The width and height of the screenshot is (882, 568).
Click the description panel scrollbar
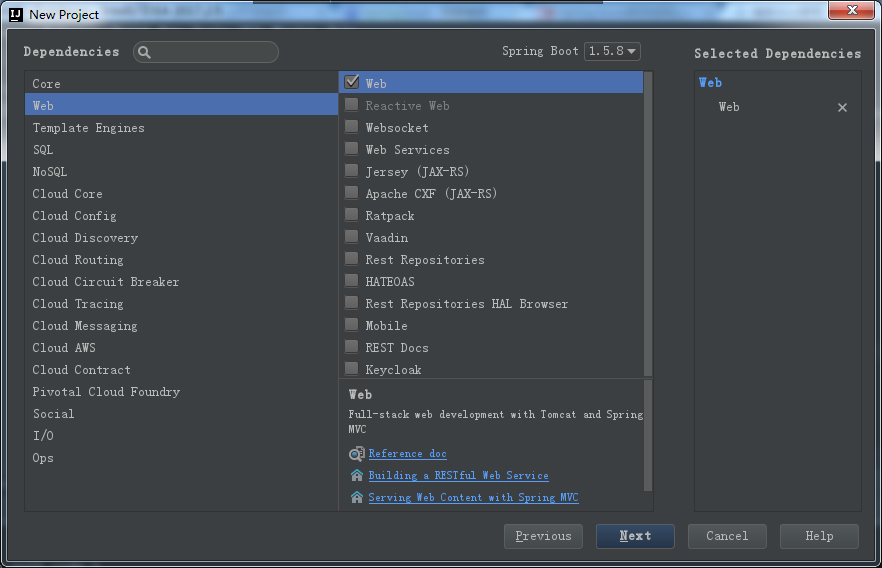coord(647,435)
